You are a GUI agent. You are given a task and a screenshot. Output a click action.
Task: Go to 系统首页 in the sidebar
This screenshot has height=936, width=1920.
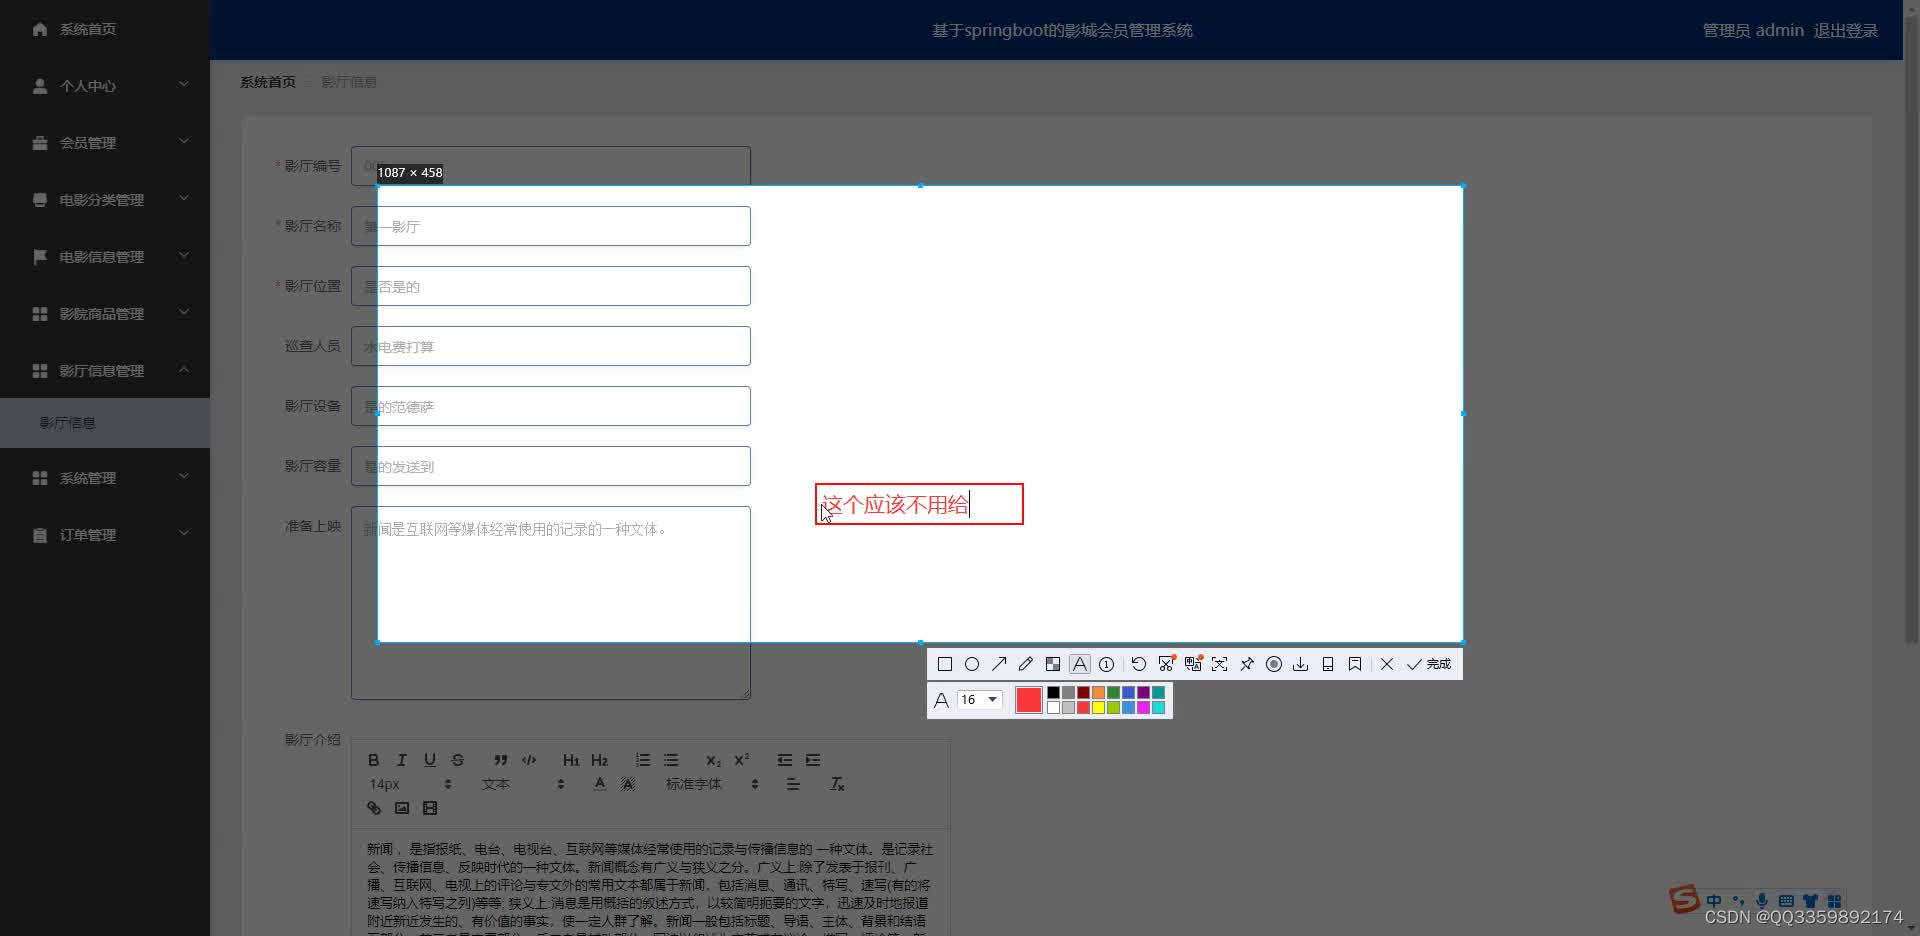[105, 29]
